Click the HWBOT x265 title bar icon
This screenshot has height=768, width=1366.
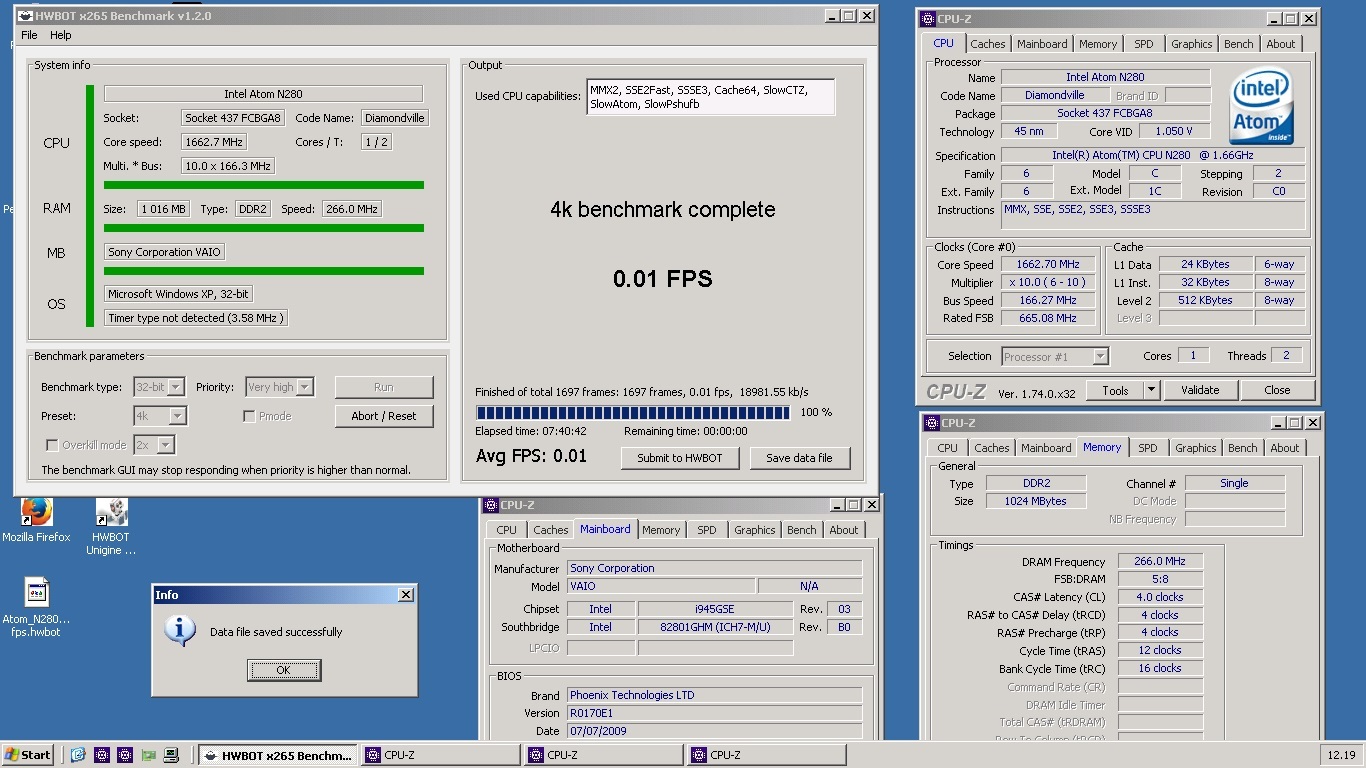[27, 16]
